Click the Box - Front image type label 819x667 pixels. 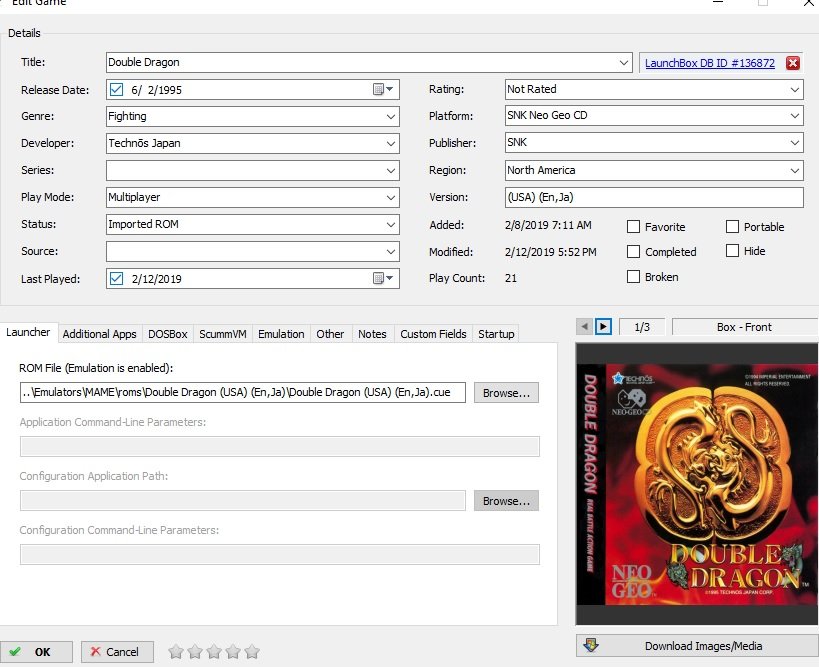[744, 327]
